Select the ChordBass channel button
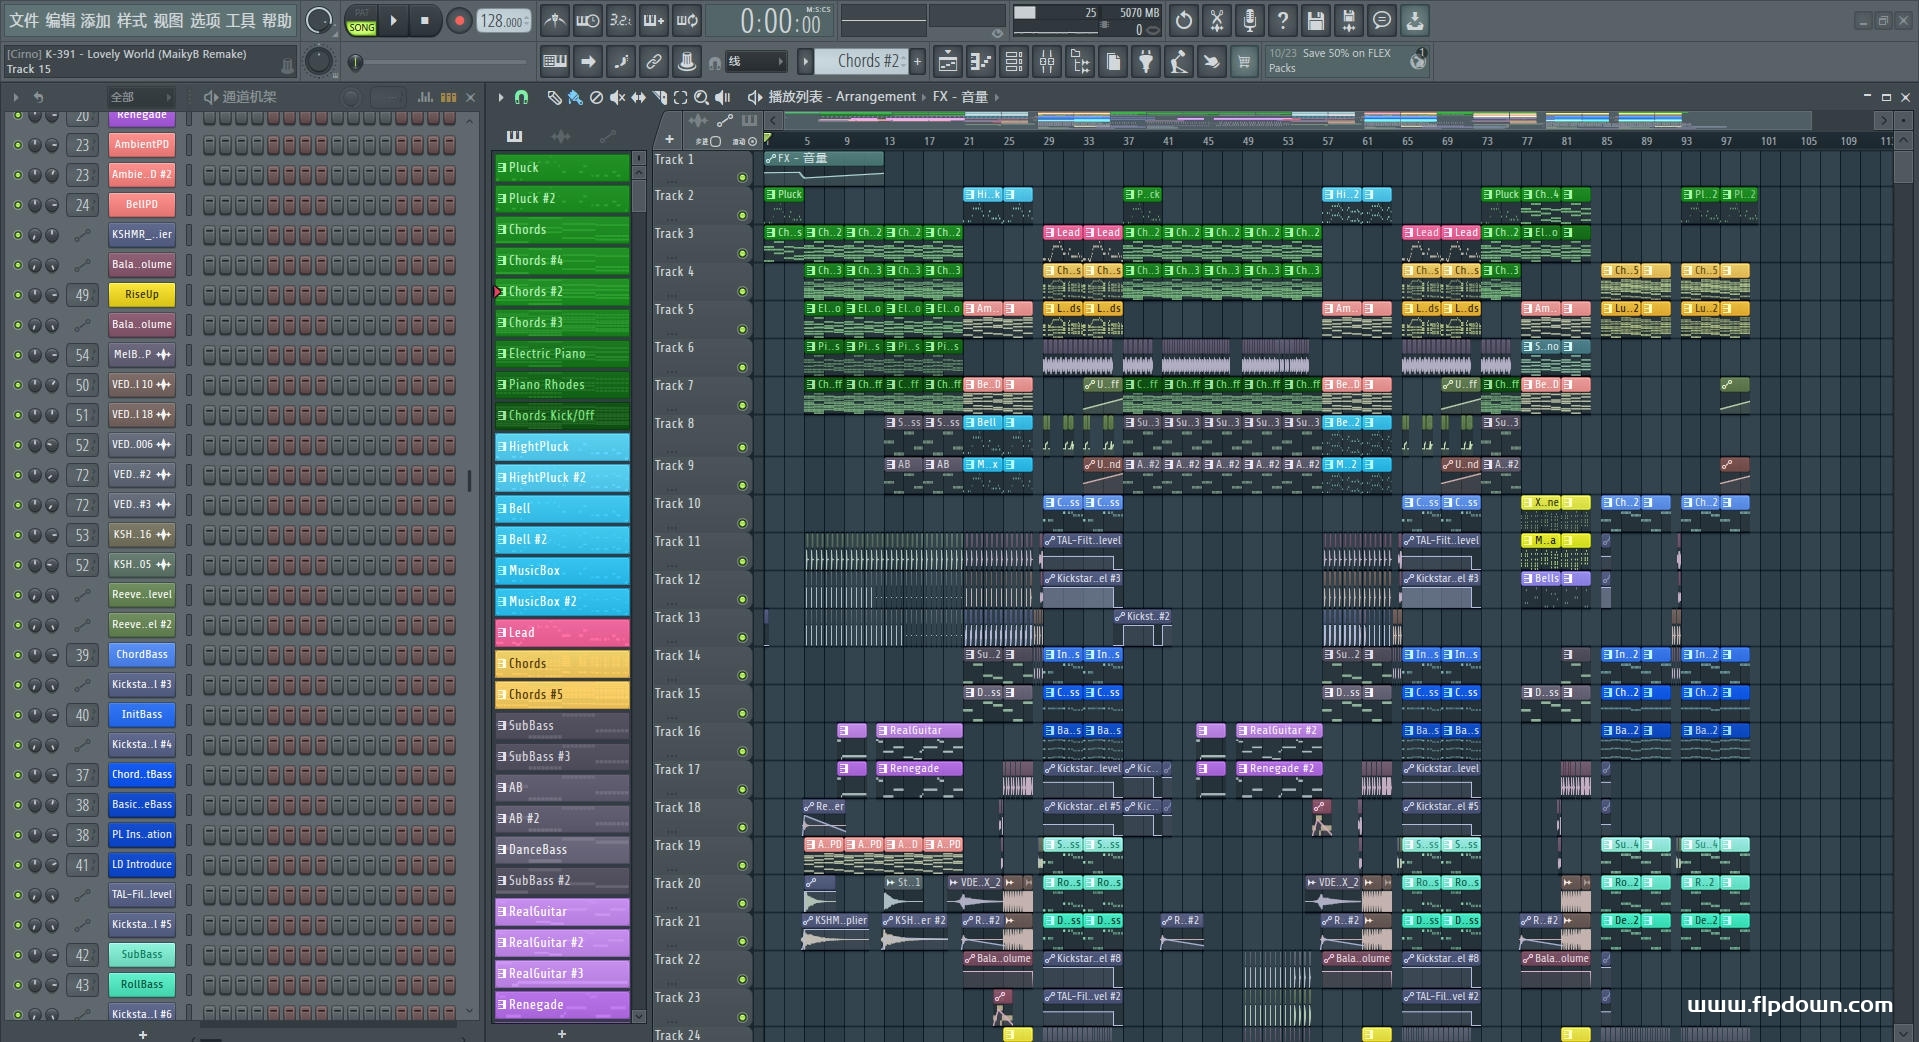Image resolution: width=1919 pixels, height=1042 pixels. [141, 655]
